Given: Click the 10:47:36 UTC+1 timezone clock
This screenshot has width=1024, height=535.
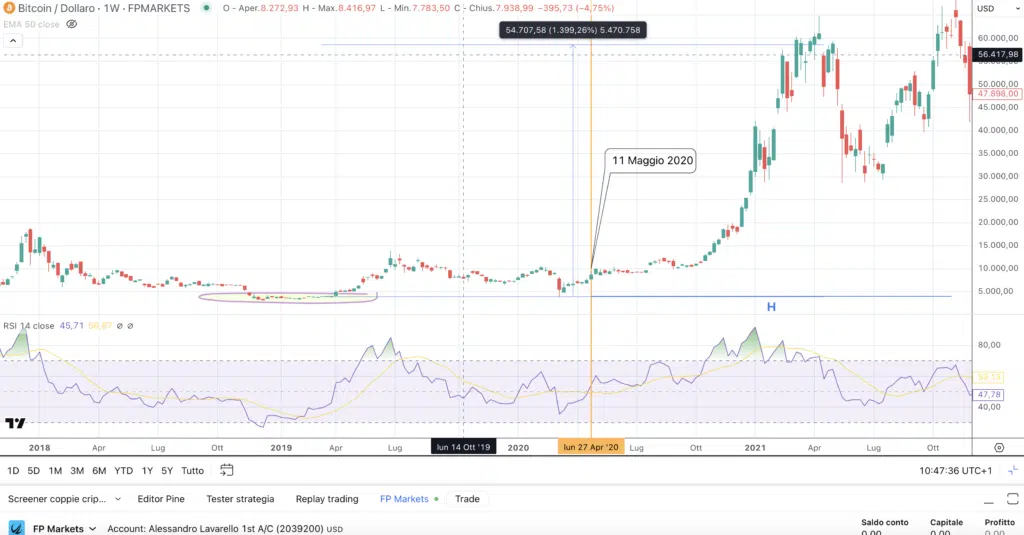Looking at the screenshot, I should coord(955,470).
